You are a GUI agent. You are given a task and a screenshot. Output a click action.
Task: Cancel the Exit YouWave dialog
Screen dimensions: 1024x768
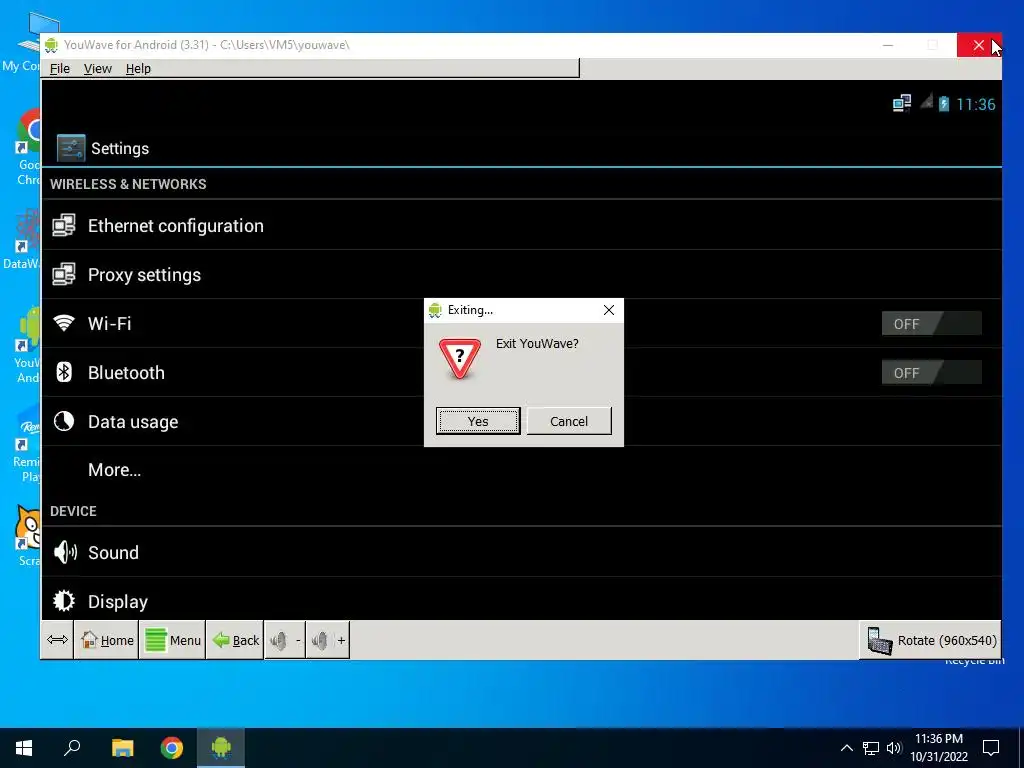click(569, 421)
